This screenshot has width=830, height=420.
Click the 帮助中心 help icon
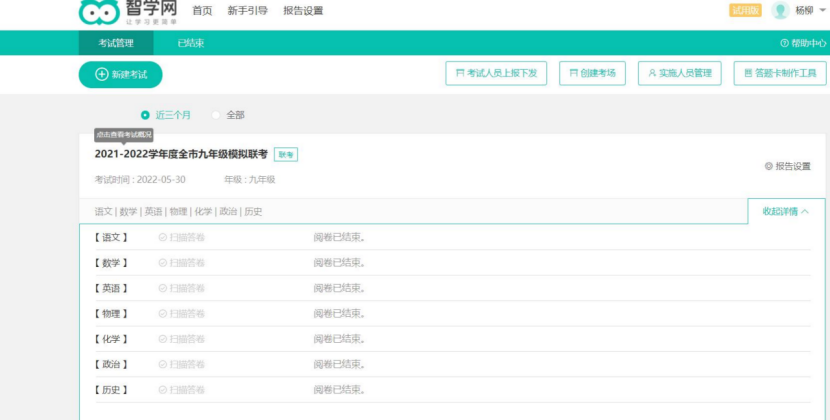point(784,43)
